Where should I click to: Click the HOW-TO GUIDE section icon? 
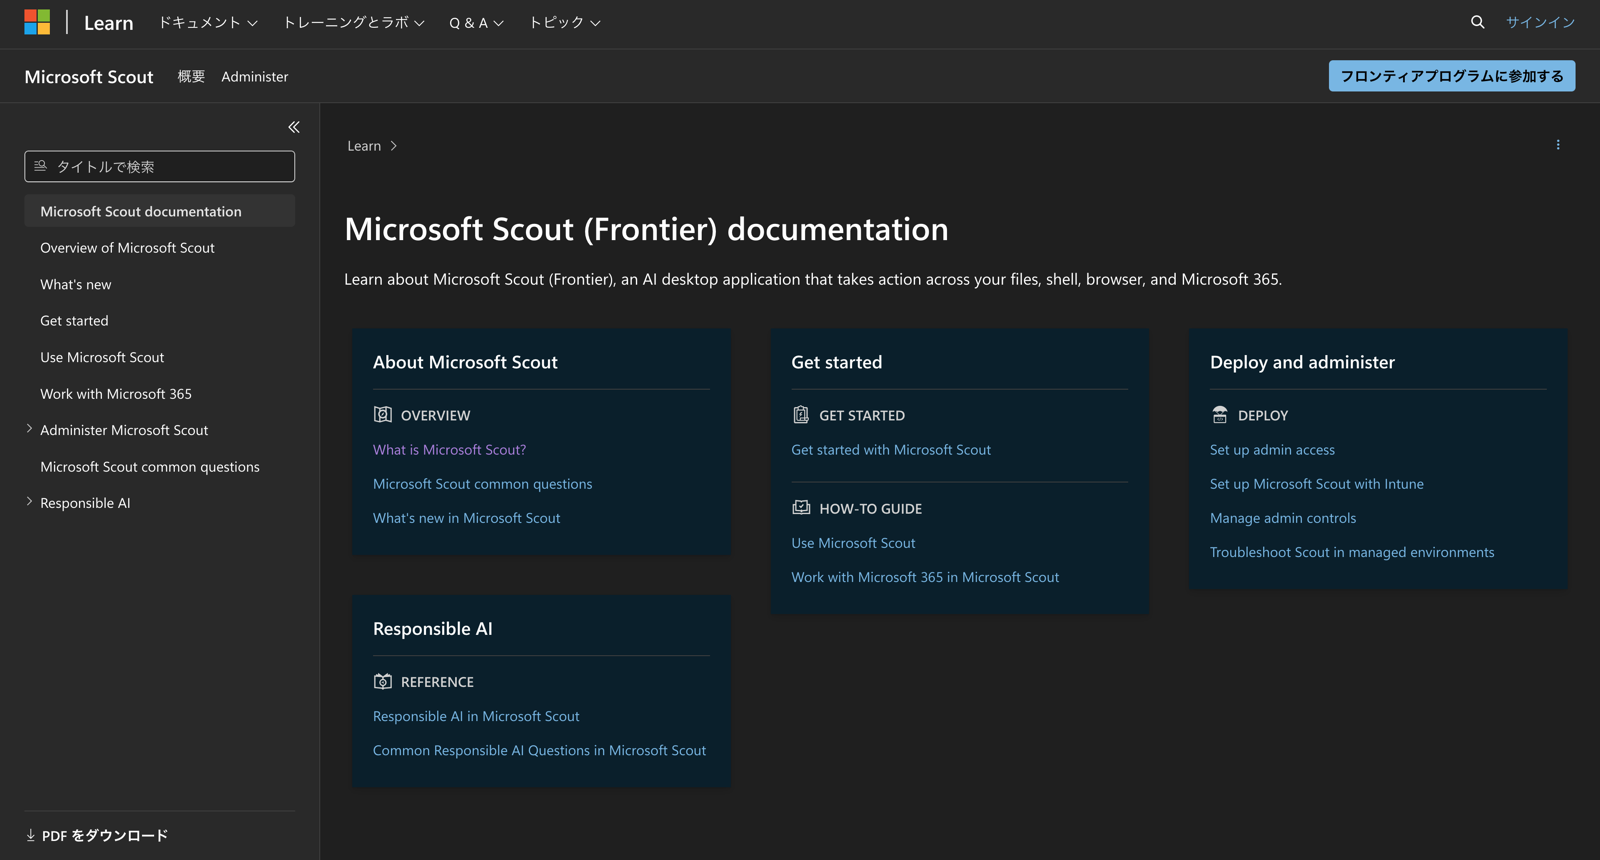(x=800, y=508)
